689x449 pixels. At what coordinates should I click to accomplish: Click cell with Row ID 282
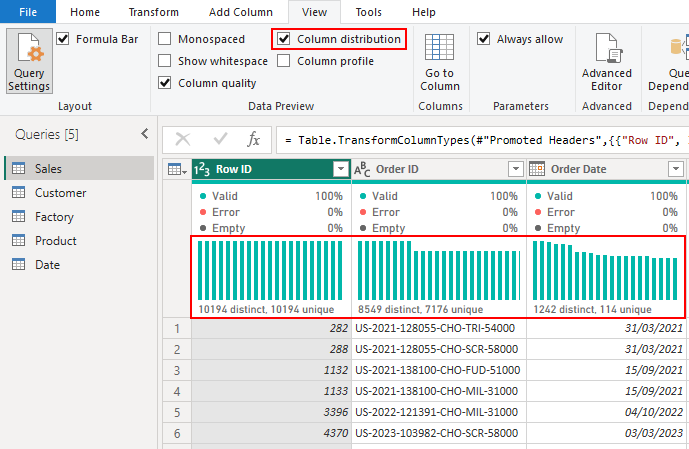tap(271, 328)
